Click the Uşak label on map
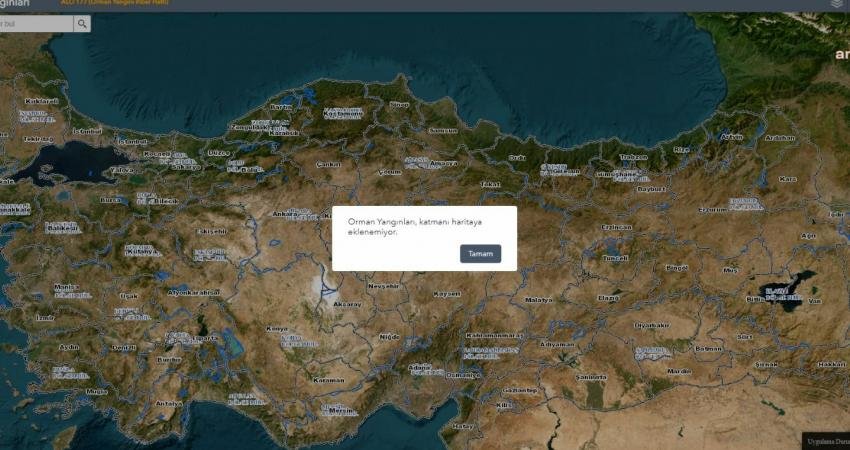 (128, 296)
